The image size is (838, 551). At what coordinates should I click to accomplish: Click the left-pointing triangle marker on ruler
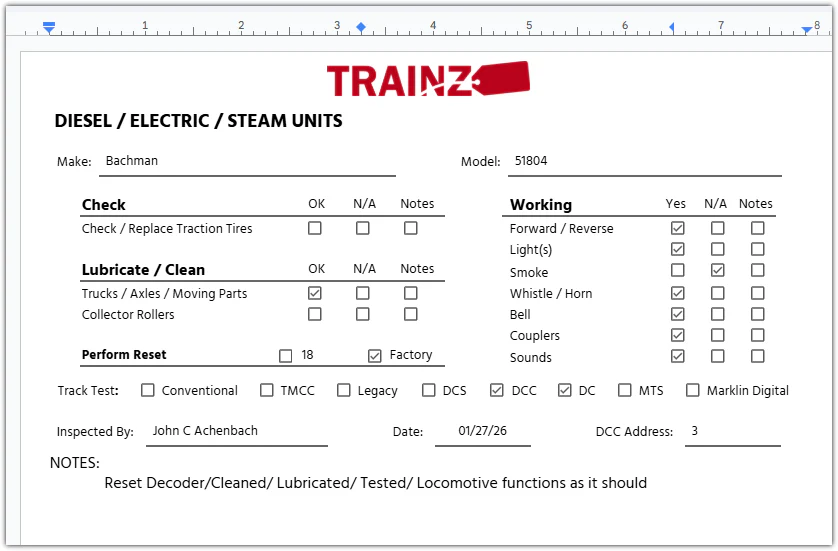point(671,27)
